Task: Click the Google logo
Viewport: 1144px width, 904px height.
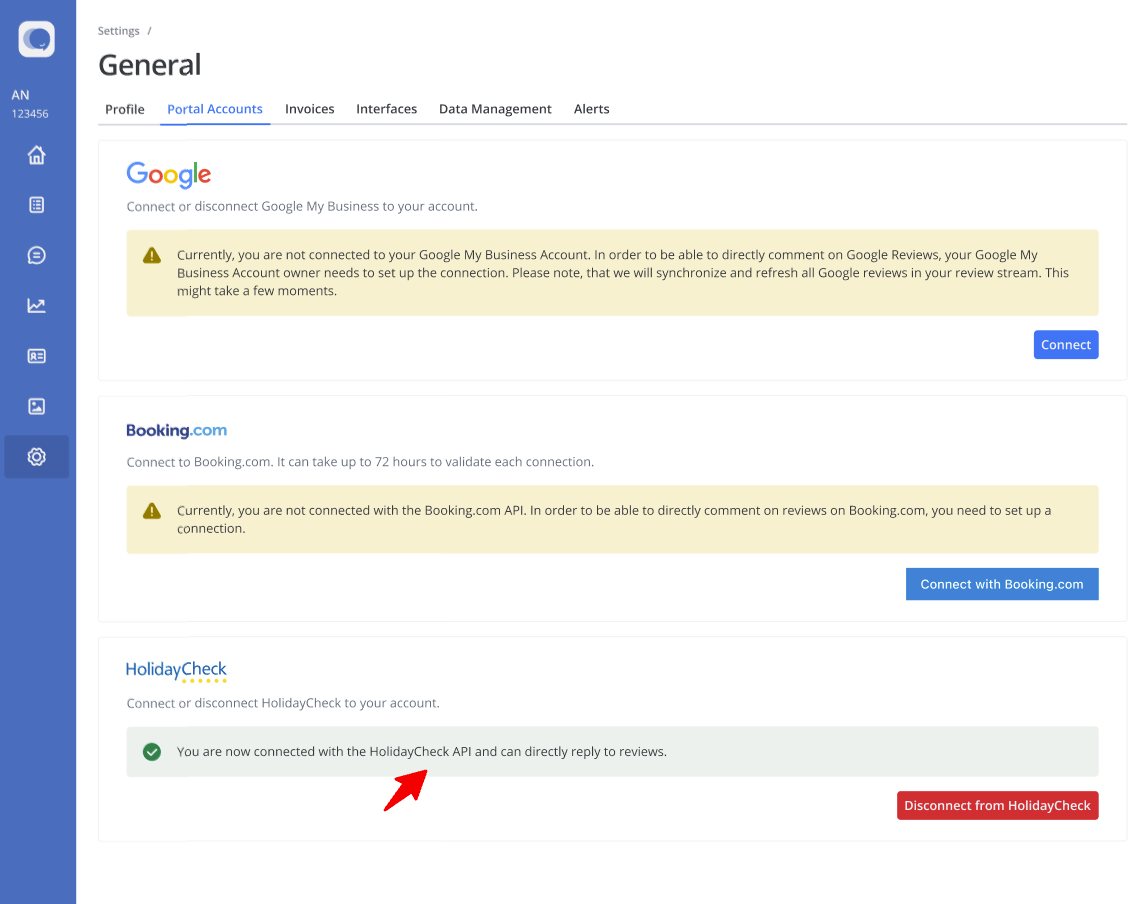Action: coord(169,174)
